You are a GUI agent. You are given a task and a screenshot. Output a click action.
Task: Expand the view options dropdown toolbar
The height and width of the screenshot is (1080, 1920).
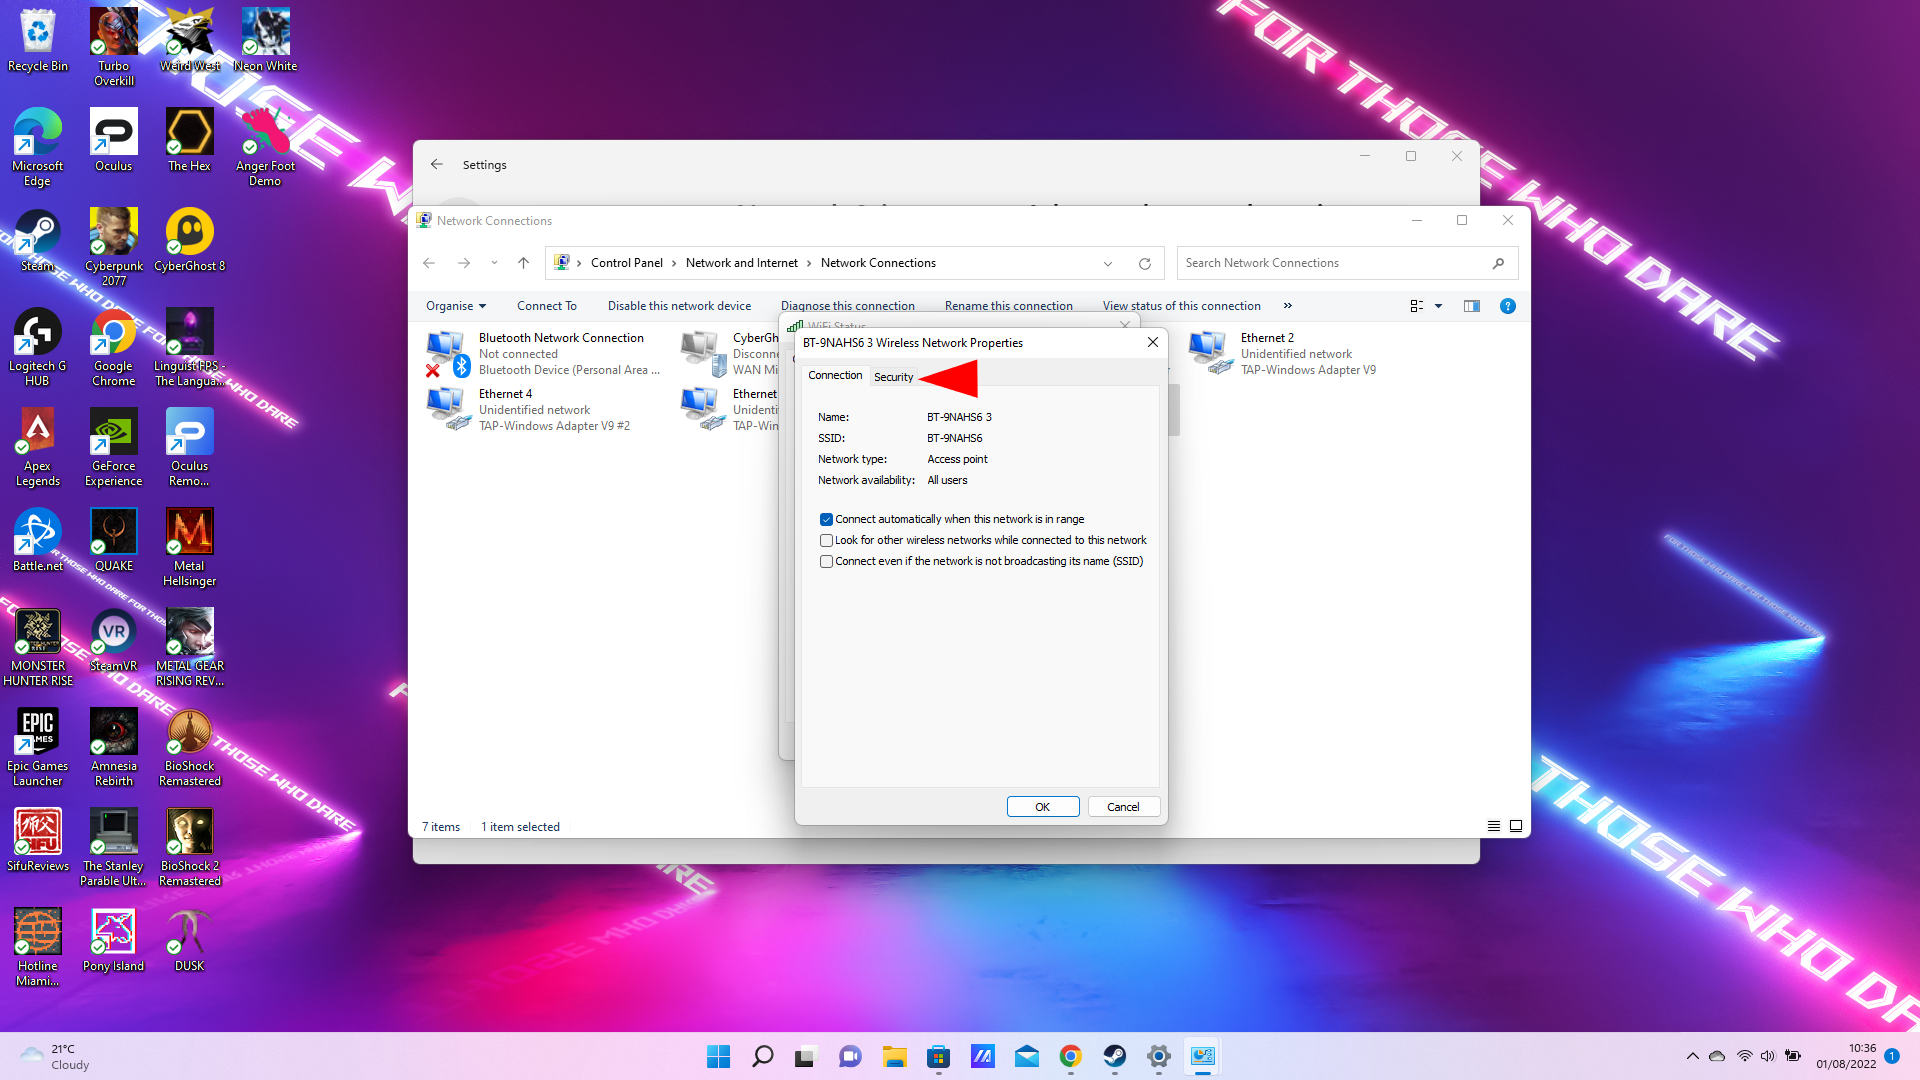pyautogui.click(x=1439, y=306)
